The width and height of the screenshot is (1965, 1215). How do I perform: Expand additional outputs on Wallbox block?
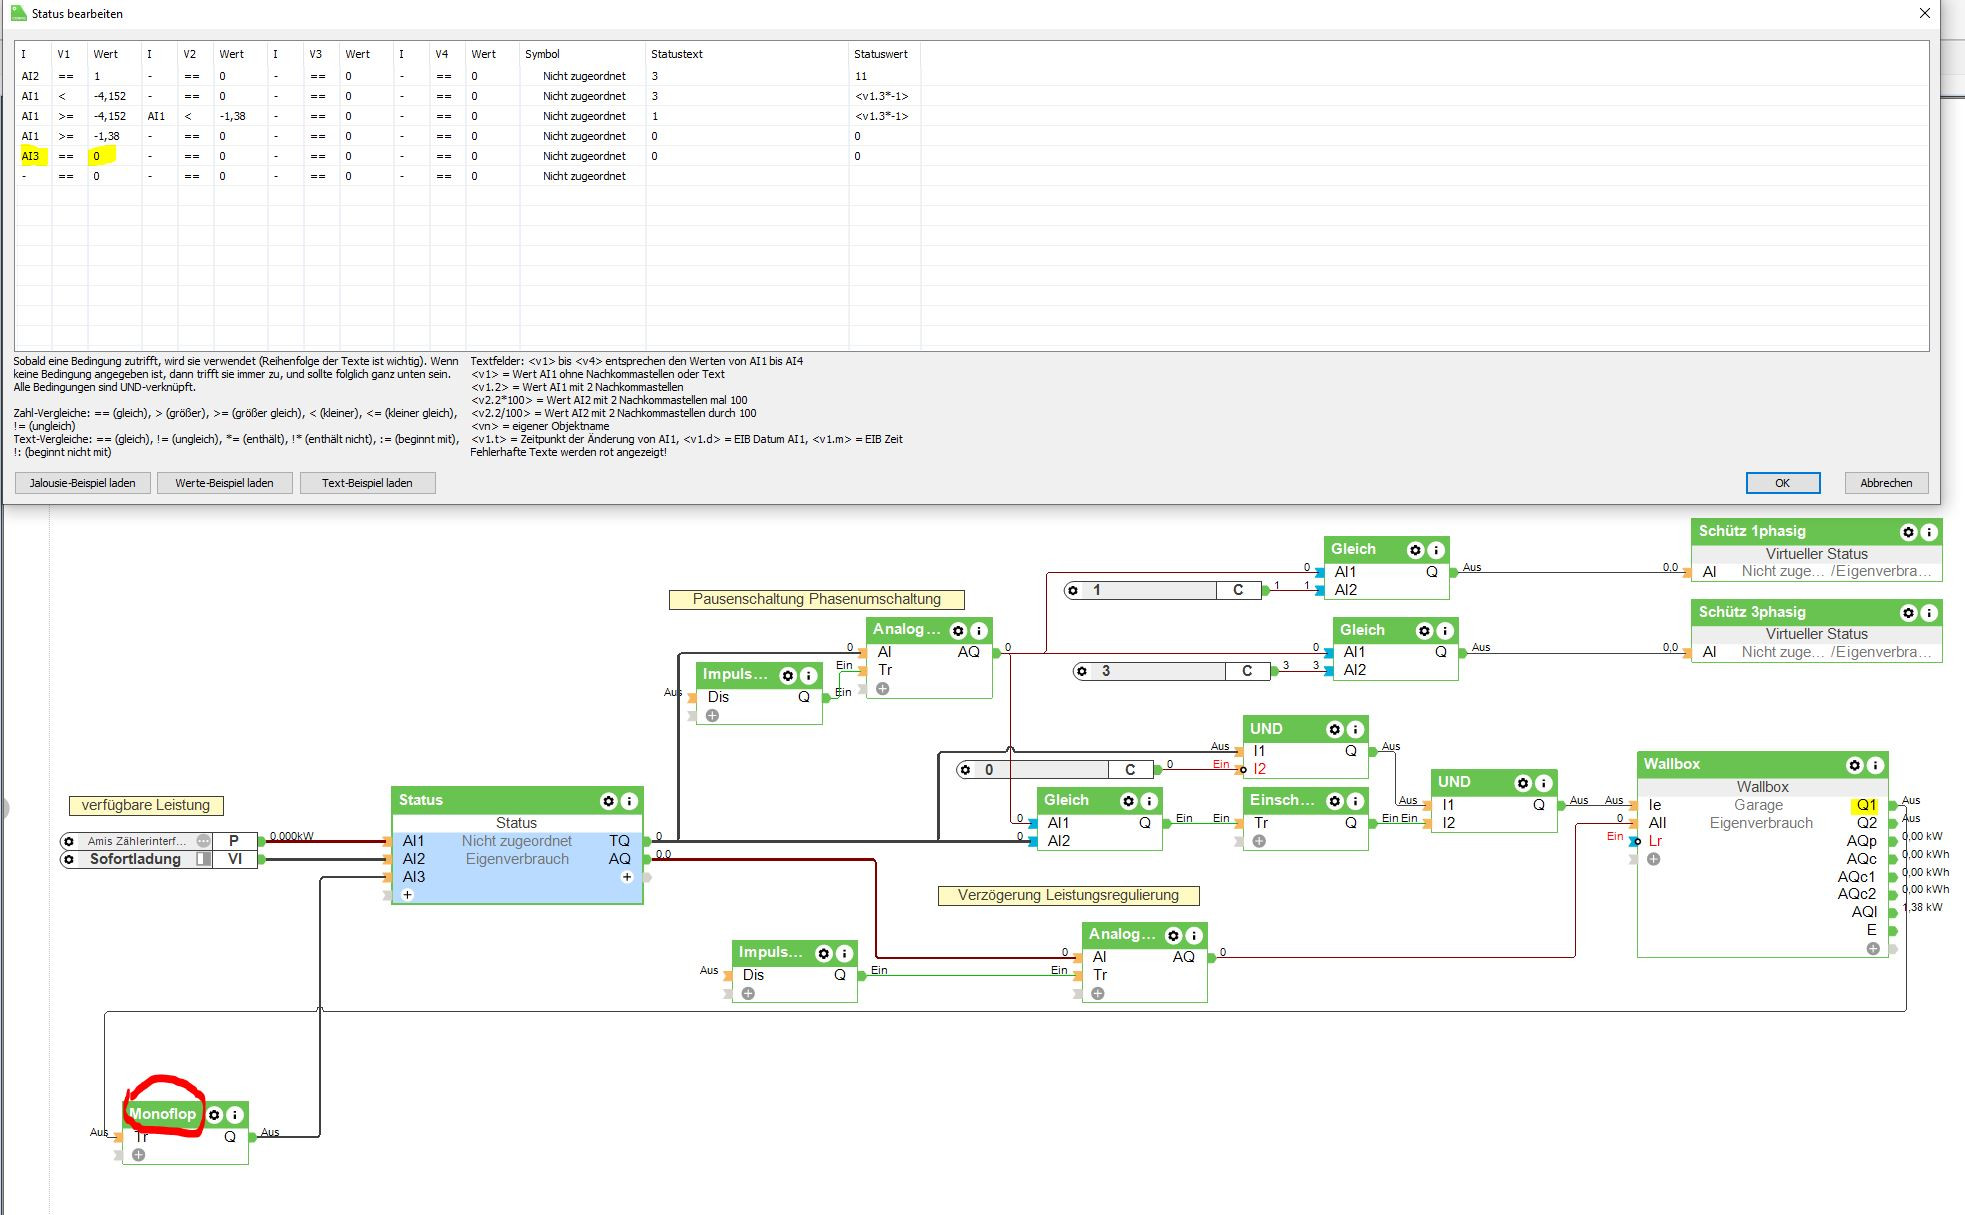(x=1873, y=948)
